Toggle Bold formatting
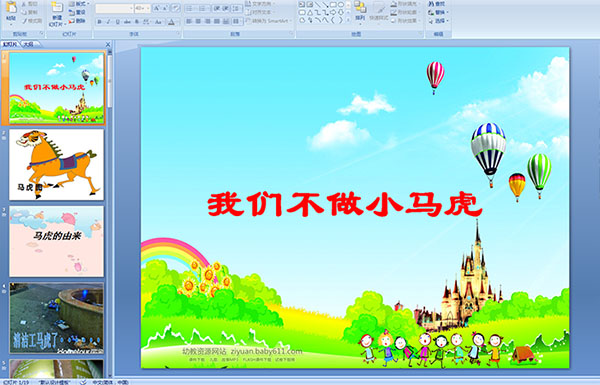This screenshot has height=385, width=600. (x=100, y=22)
